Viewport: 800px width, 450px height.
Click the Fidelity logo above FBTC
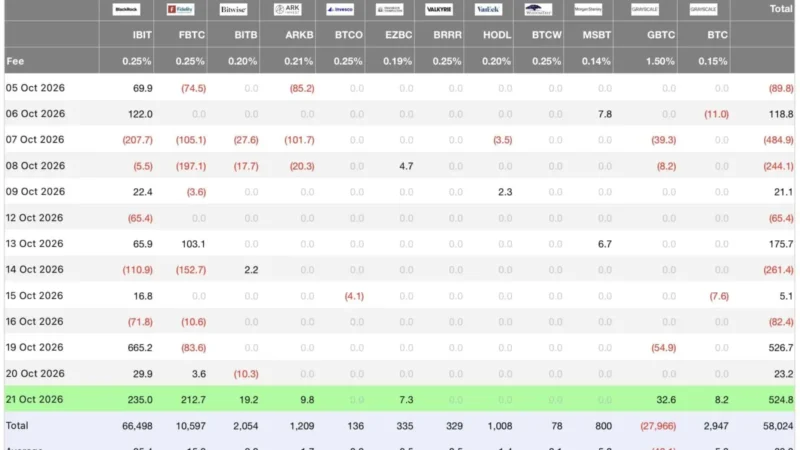pos(180,9)
